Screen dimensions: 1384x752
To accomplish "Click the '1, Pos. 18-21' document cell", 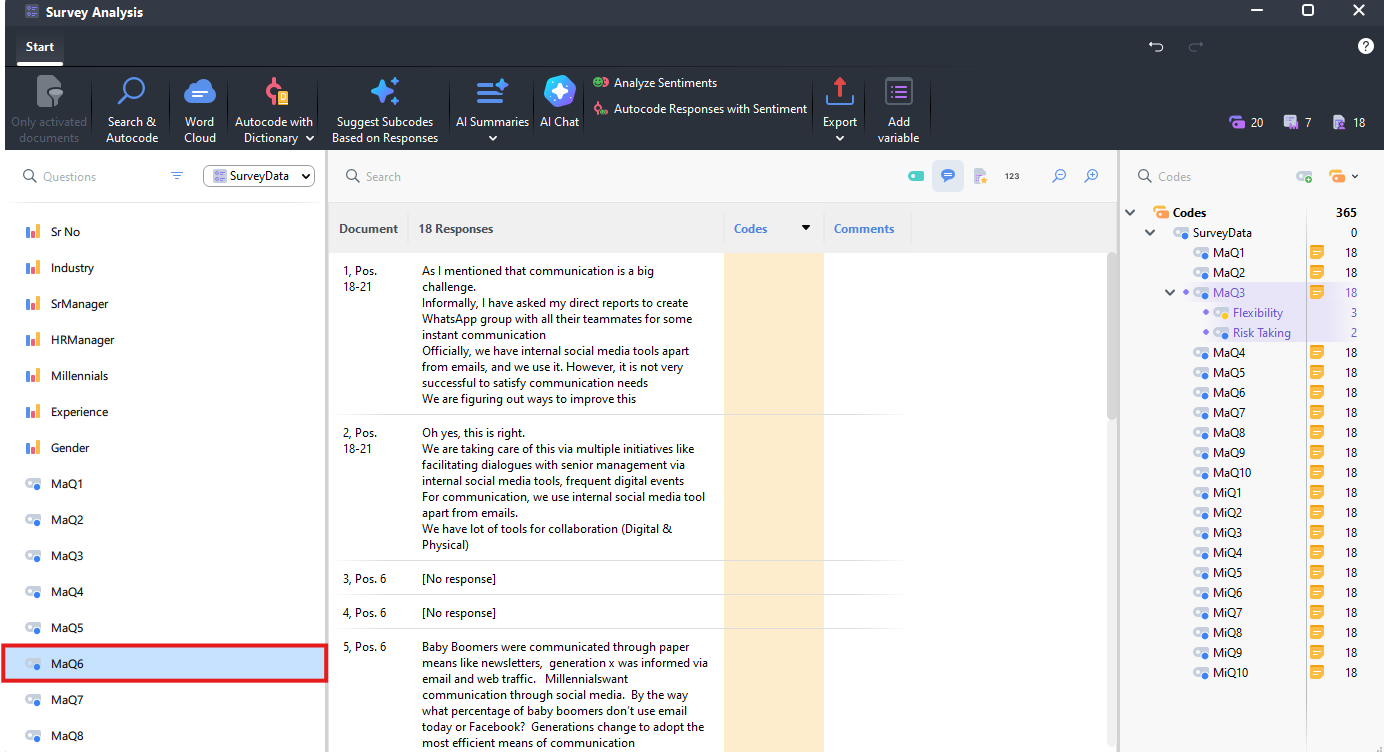I will point(360,279).
